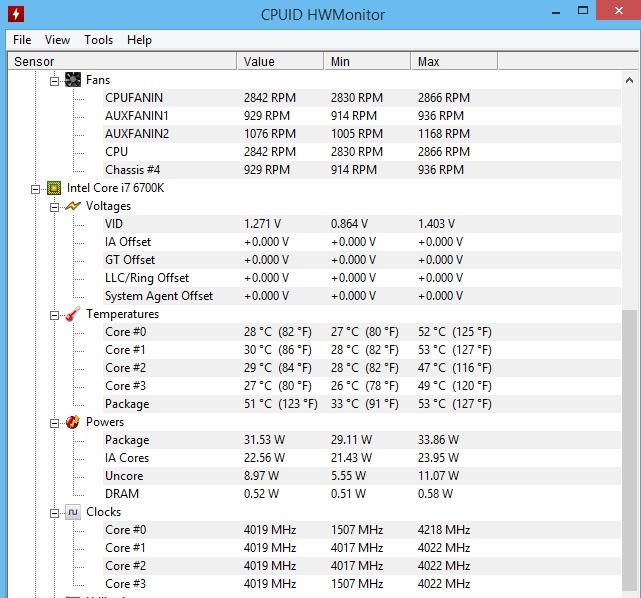Click the 5.55 W min Uncore value

click(x=348, y=476)
